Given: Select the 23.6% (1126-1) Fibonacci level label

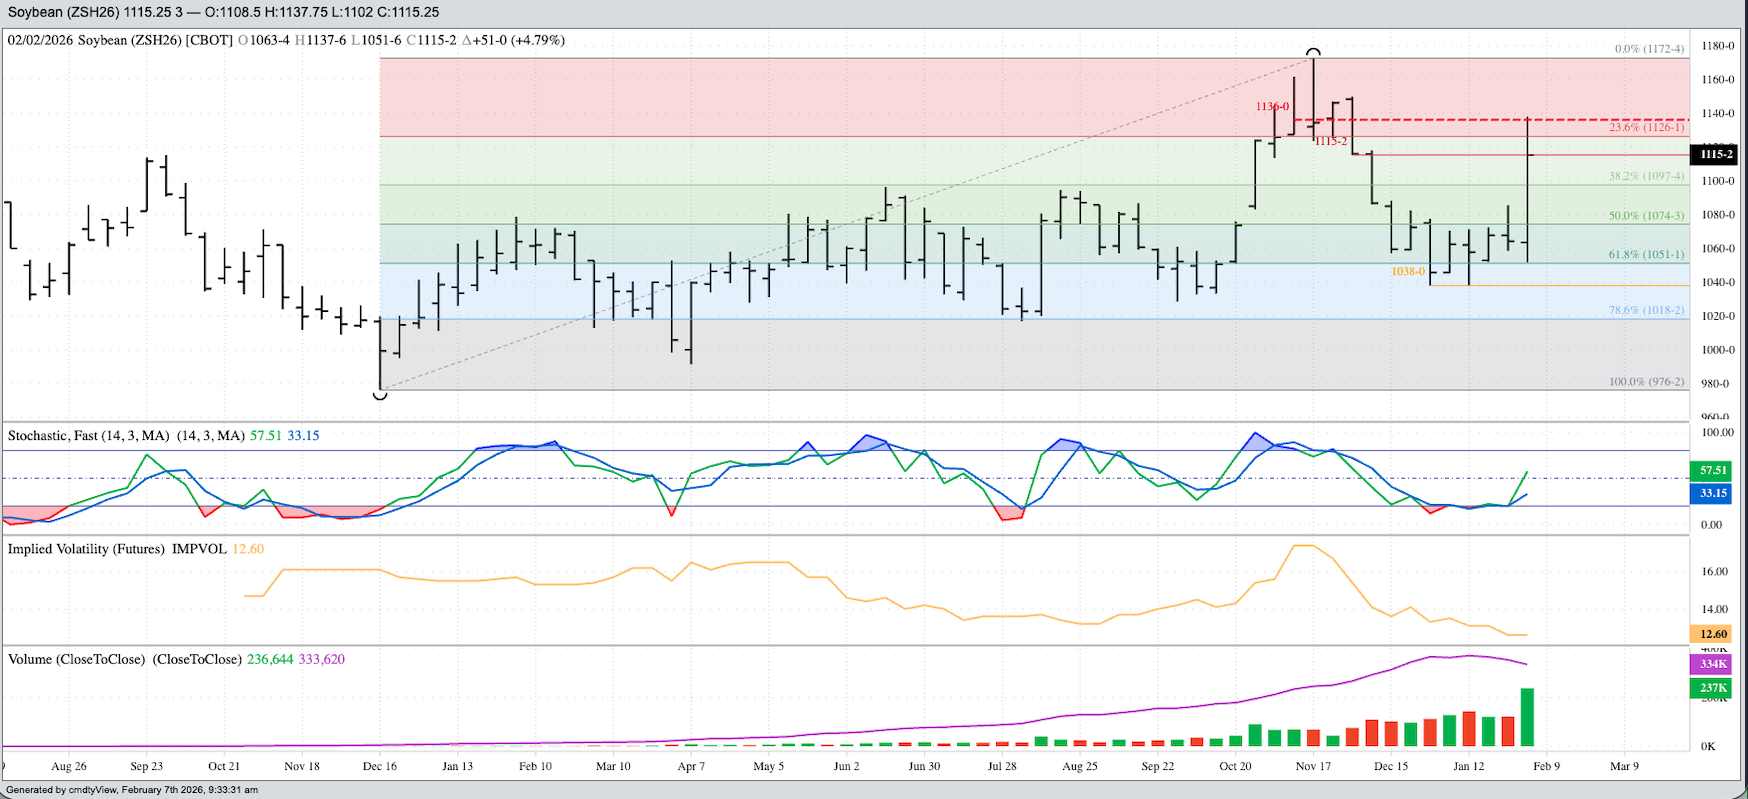Looking at the screenshot, I should (x=1646, y=128).
